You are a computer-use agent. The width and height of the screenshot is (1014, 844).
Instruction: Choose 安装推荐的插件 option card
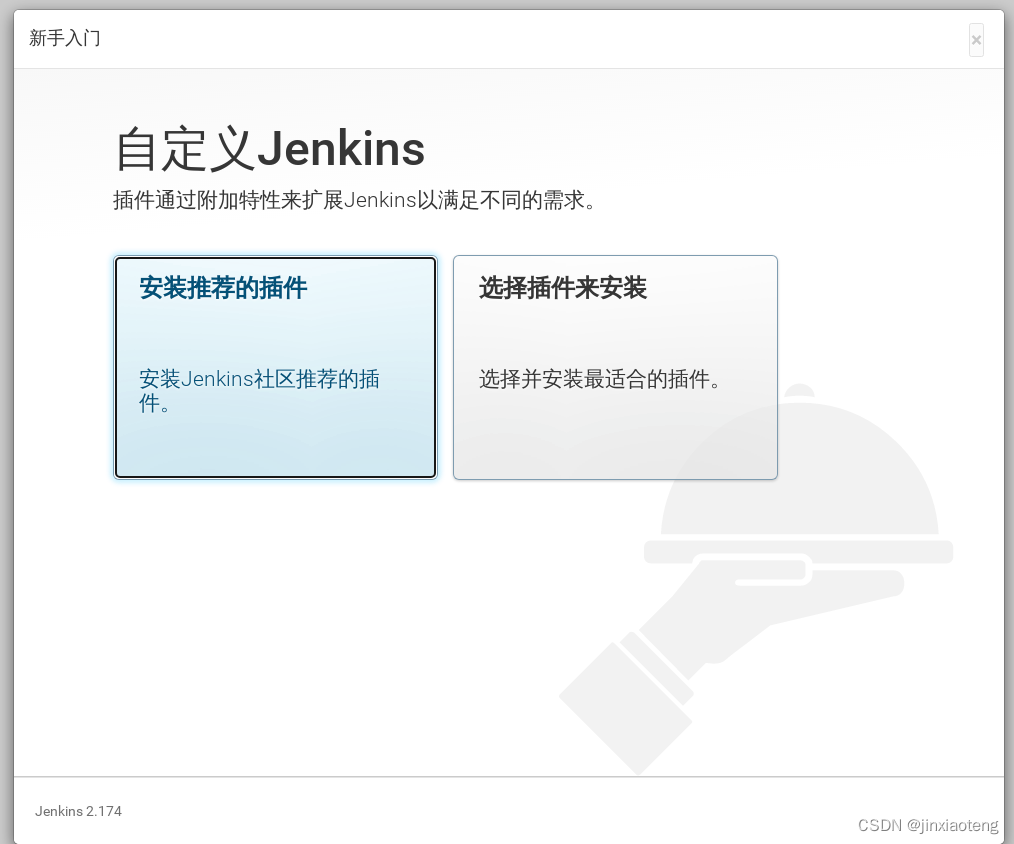(x=275, y=367)
